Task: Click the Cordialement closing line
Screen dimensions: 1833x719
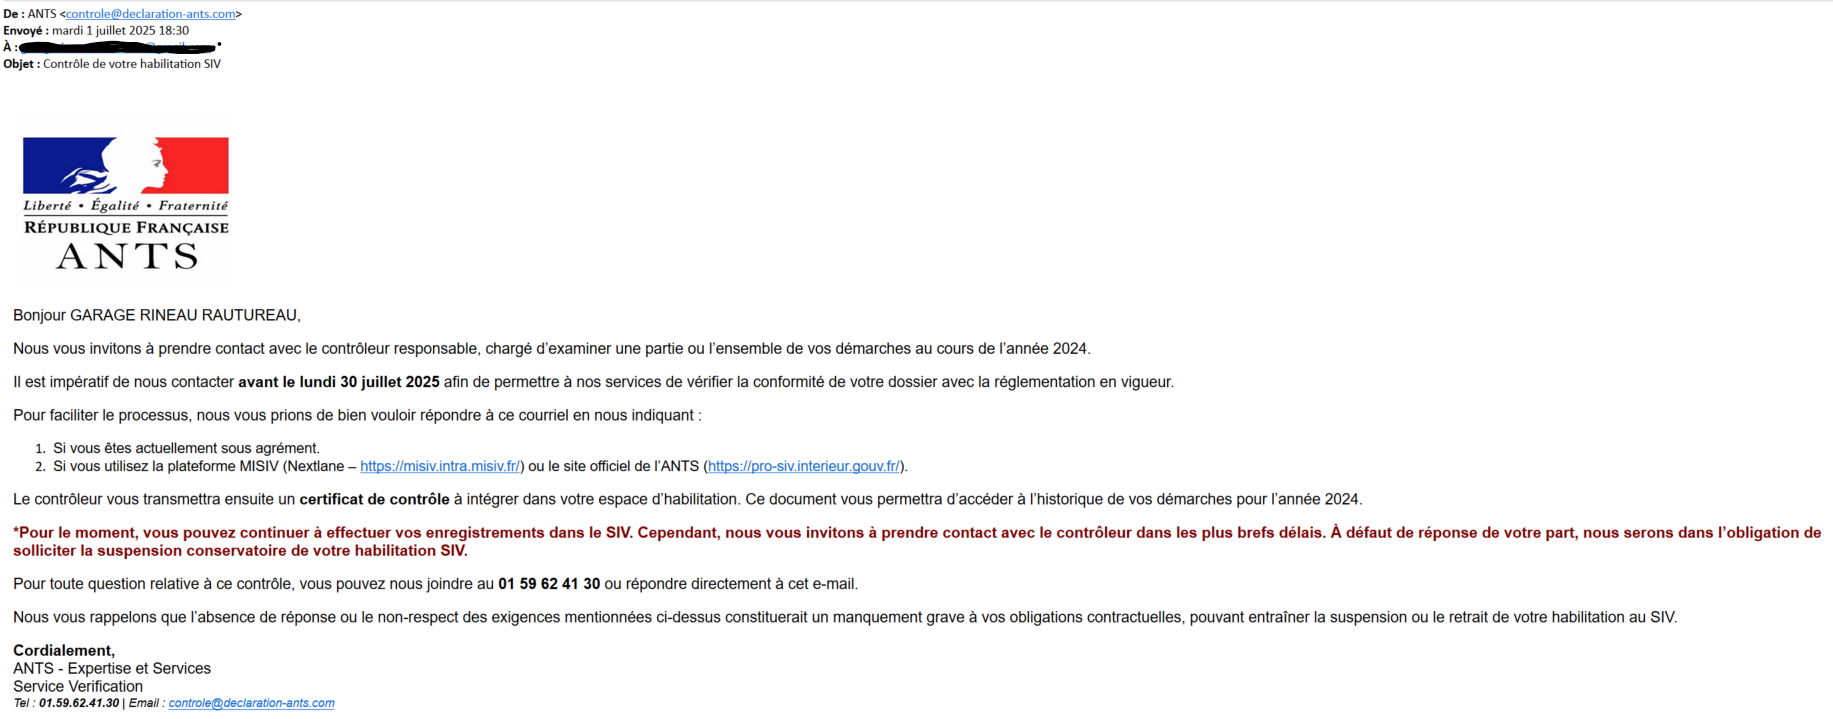Action: click(x=64, y=651)
